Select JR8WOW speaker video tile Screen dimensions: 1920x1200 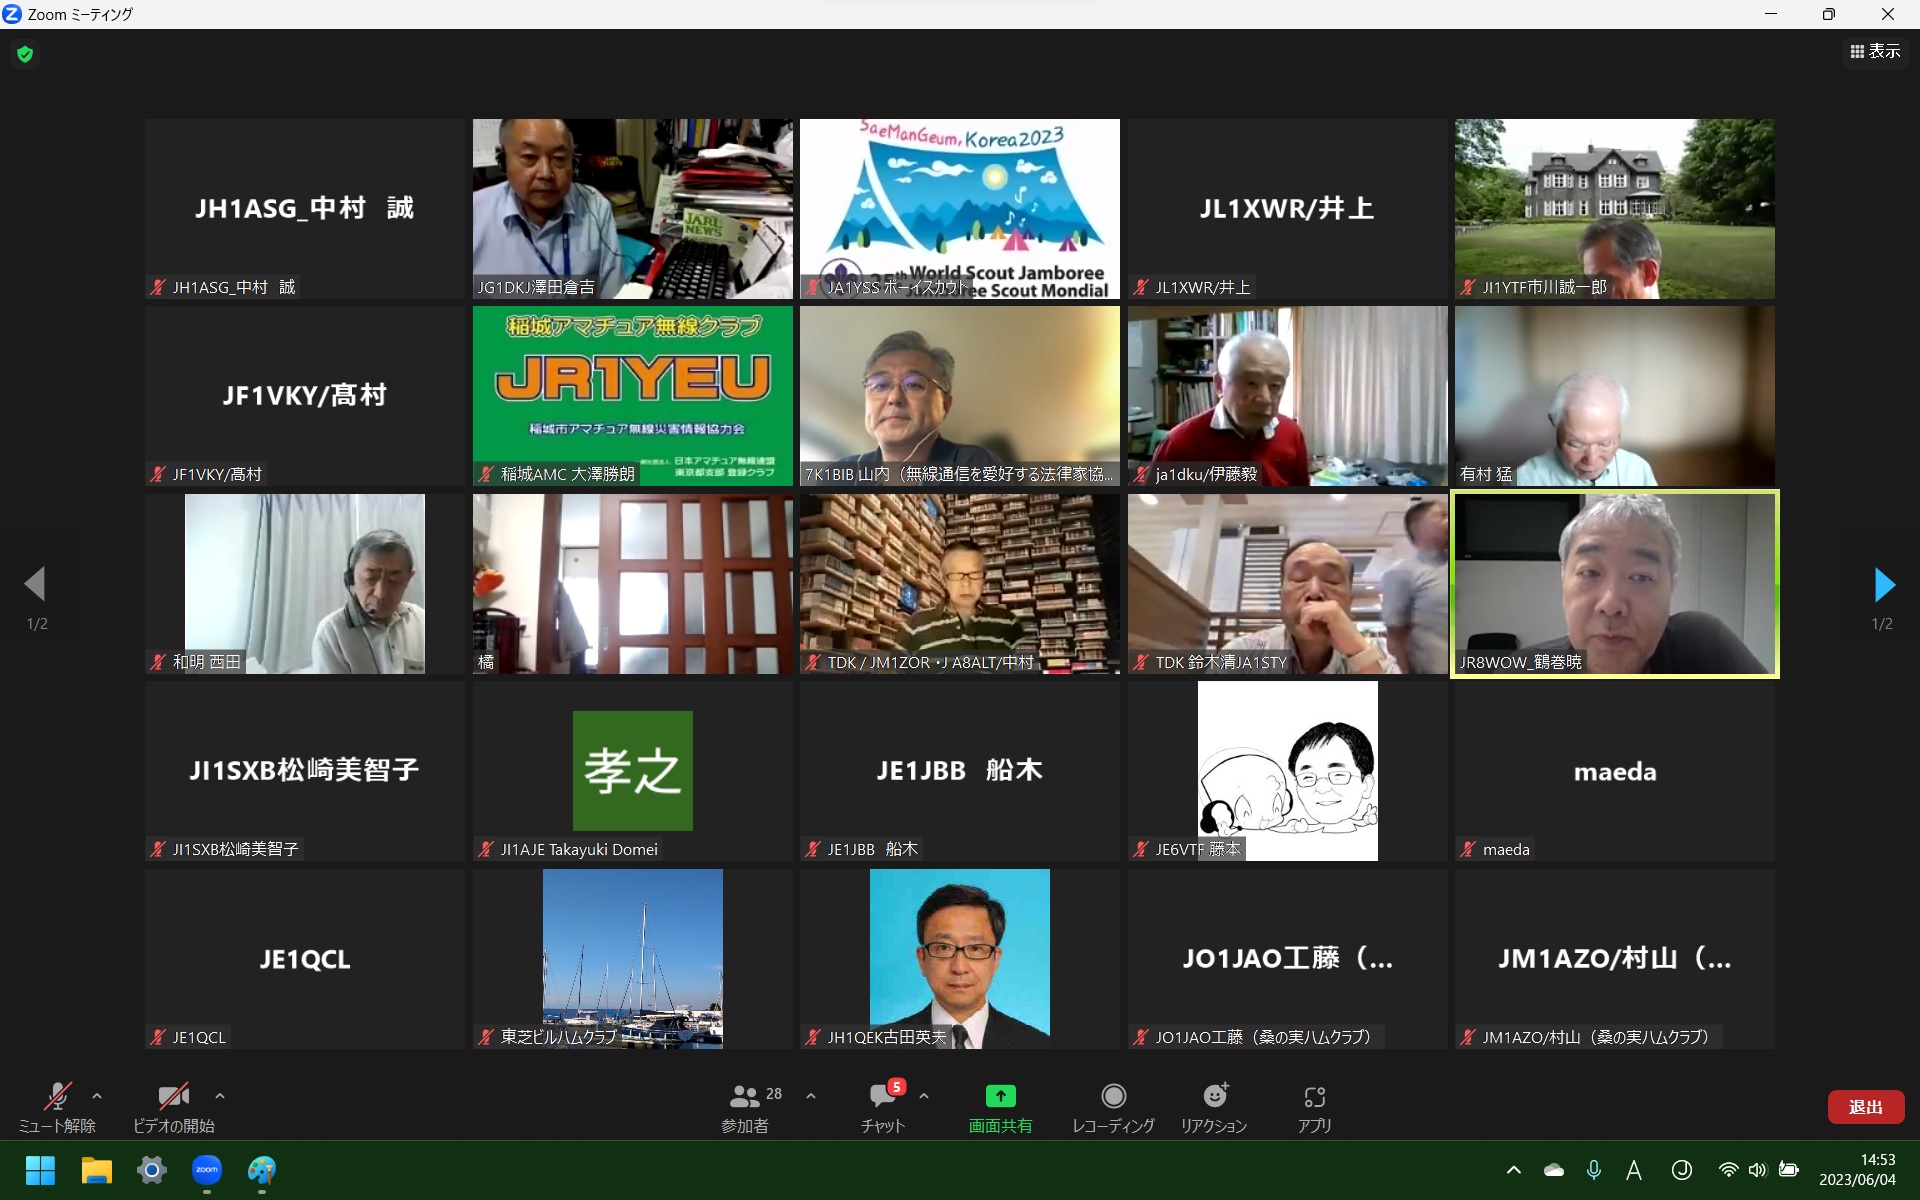pos(1614,584)
